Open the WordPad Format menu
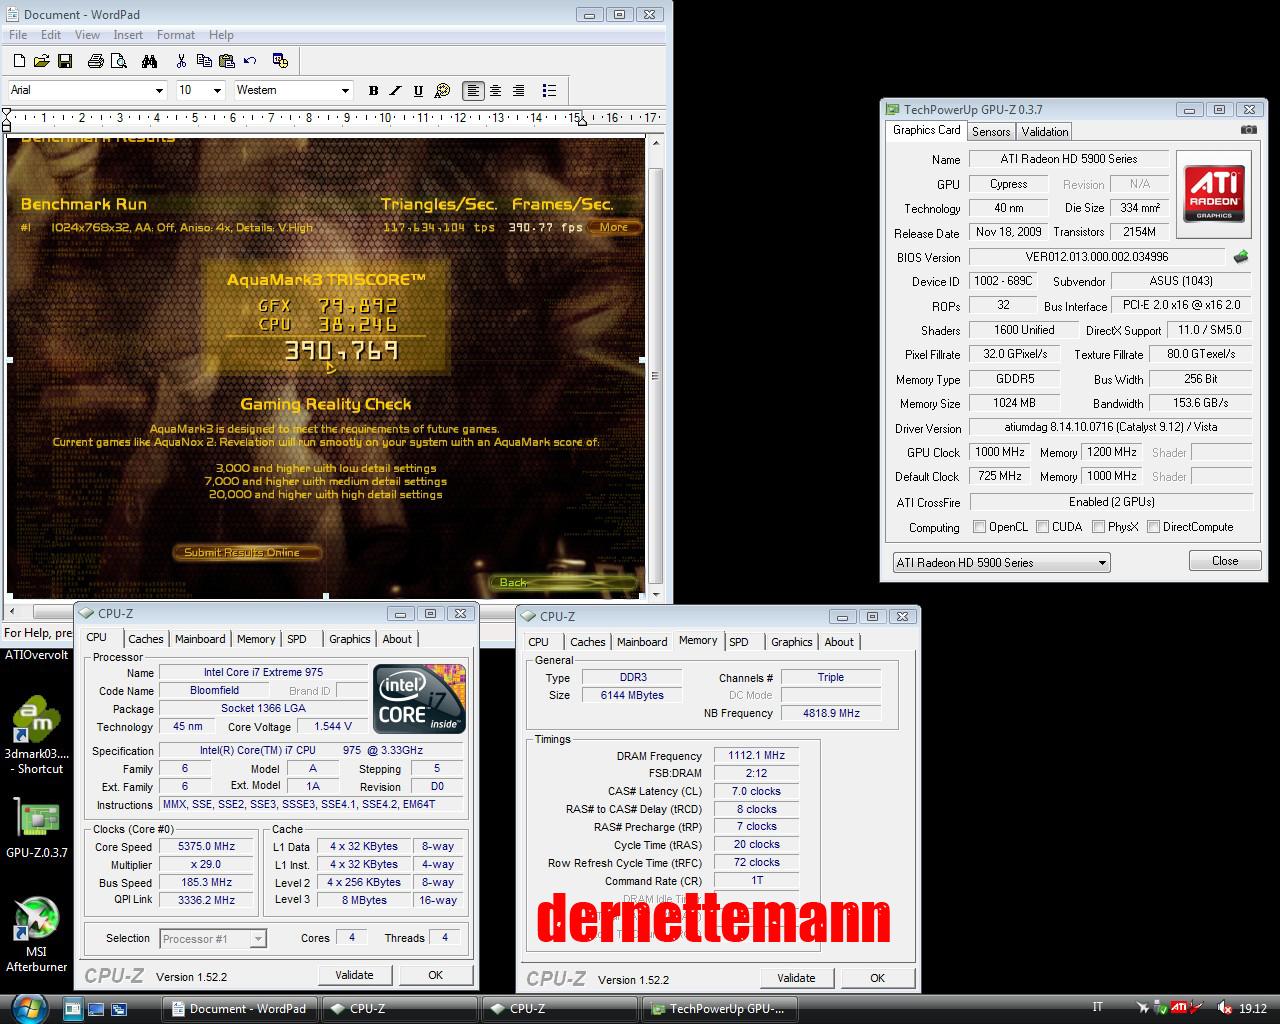The width and height of the screenshot is (1280, 1024). coord(176,35)
